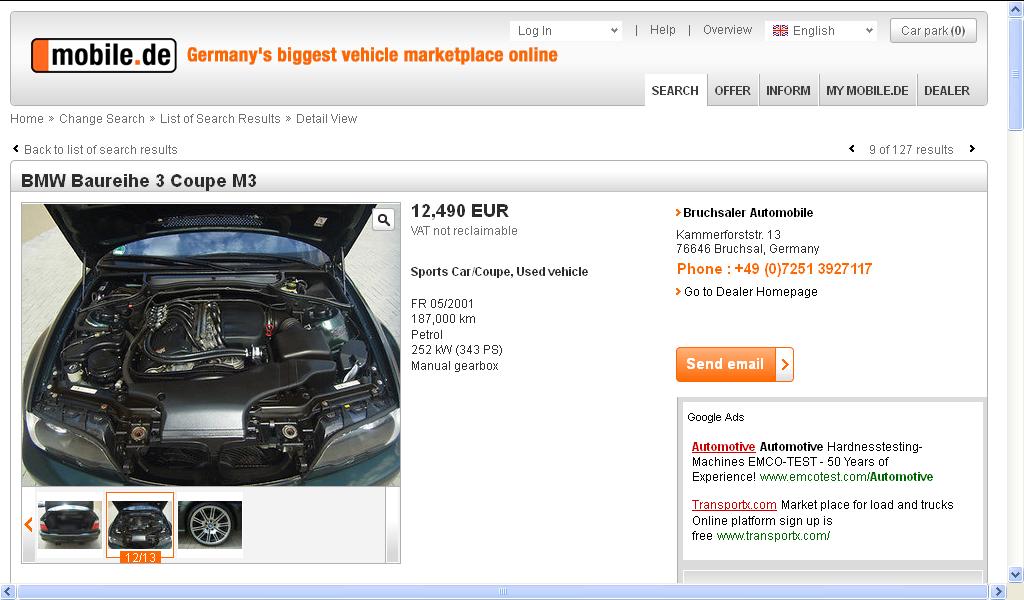The height and width of the screenshot is (600, 1024).
Task: Go to next search result arrow
Action: pyautogui.click(x=972, y=149)
